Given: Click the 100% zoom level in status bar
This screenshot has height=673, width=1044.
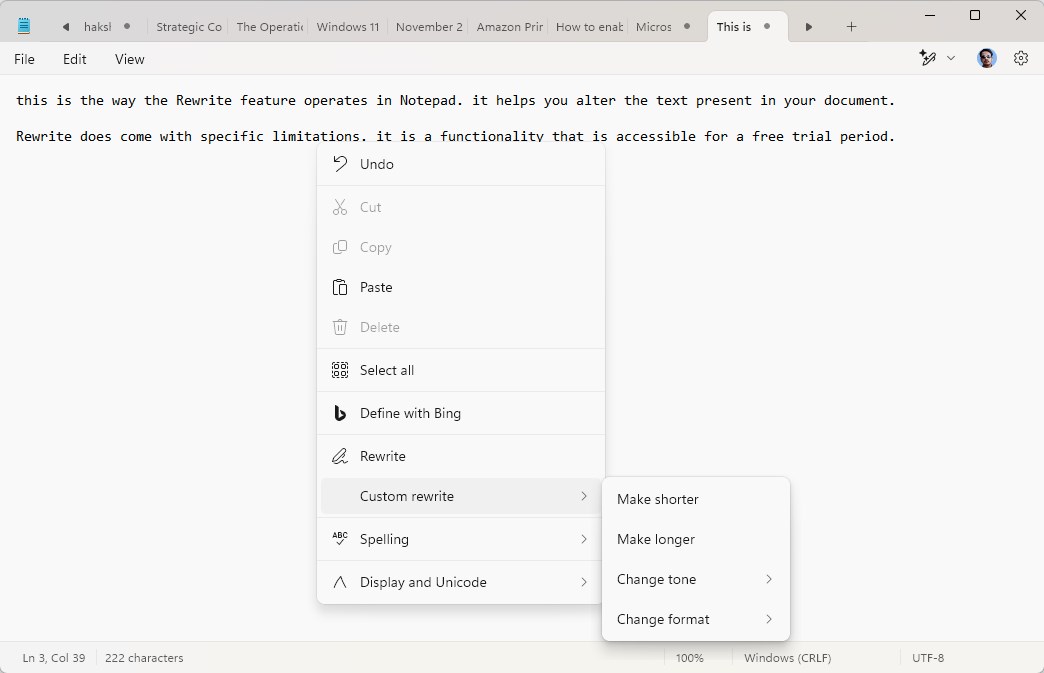Looking at the screenshot, I should pyautogui.click(x=689, y=658).
